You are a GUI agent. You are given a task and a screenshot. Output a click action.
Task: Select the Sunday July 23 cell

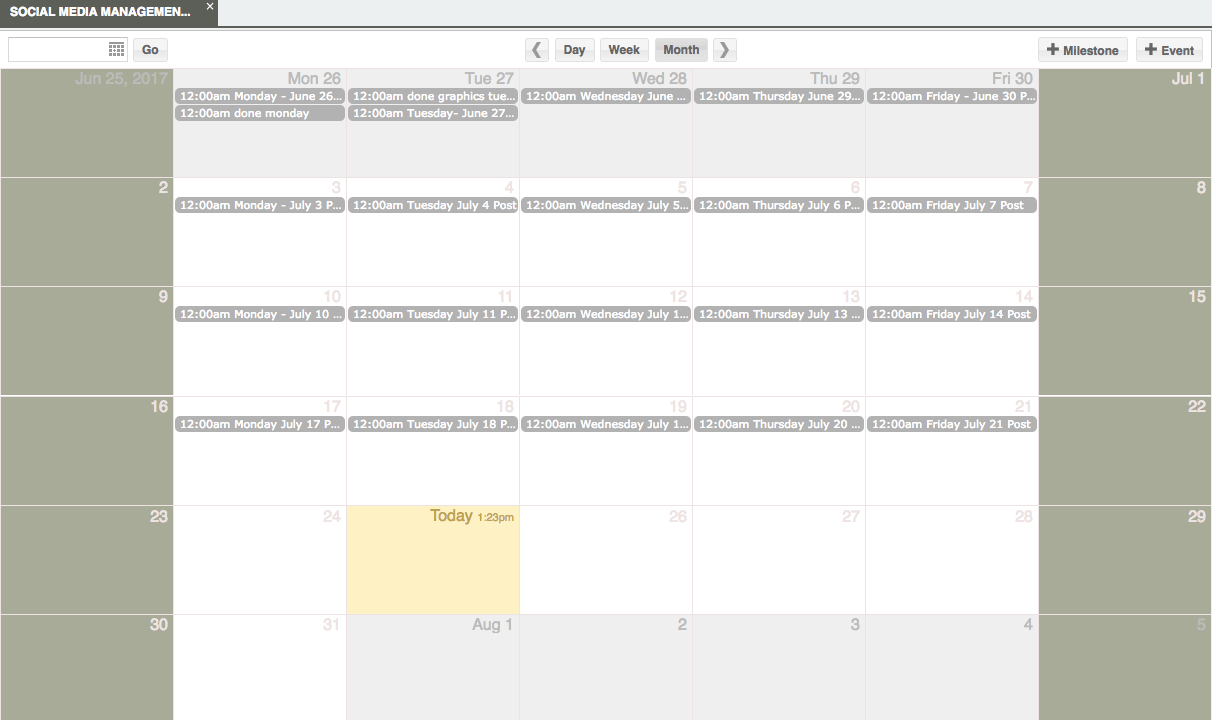87,560
